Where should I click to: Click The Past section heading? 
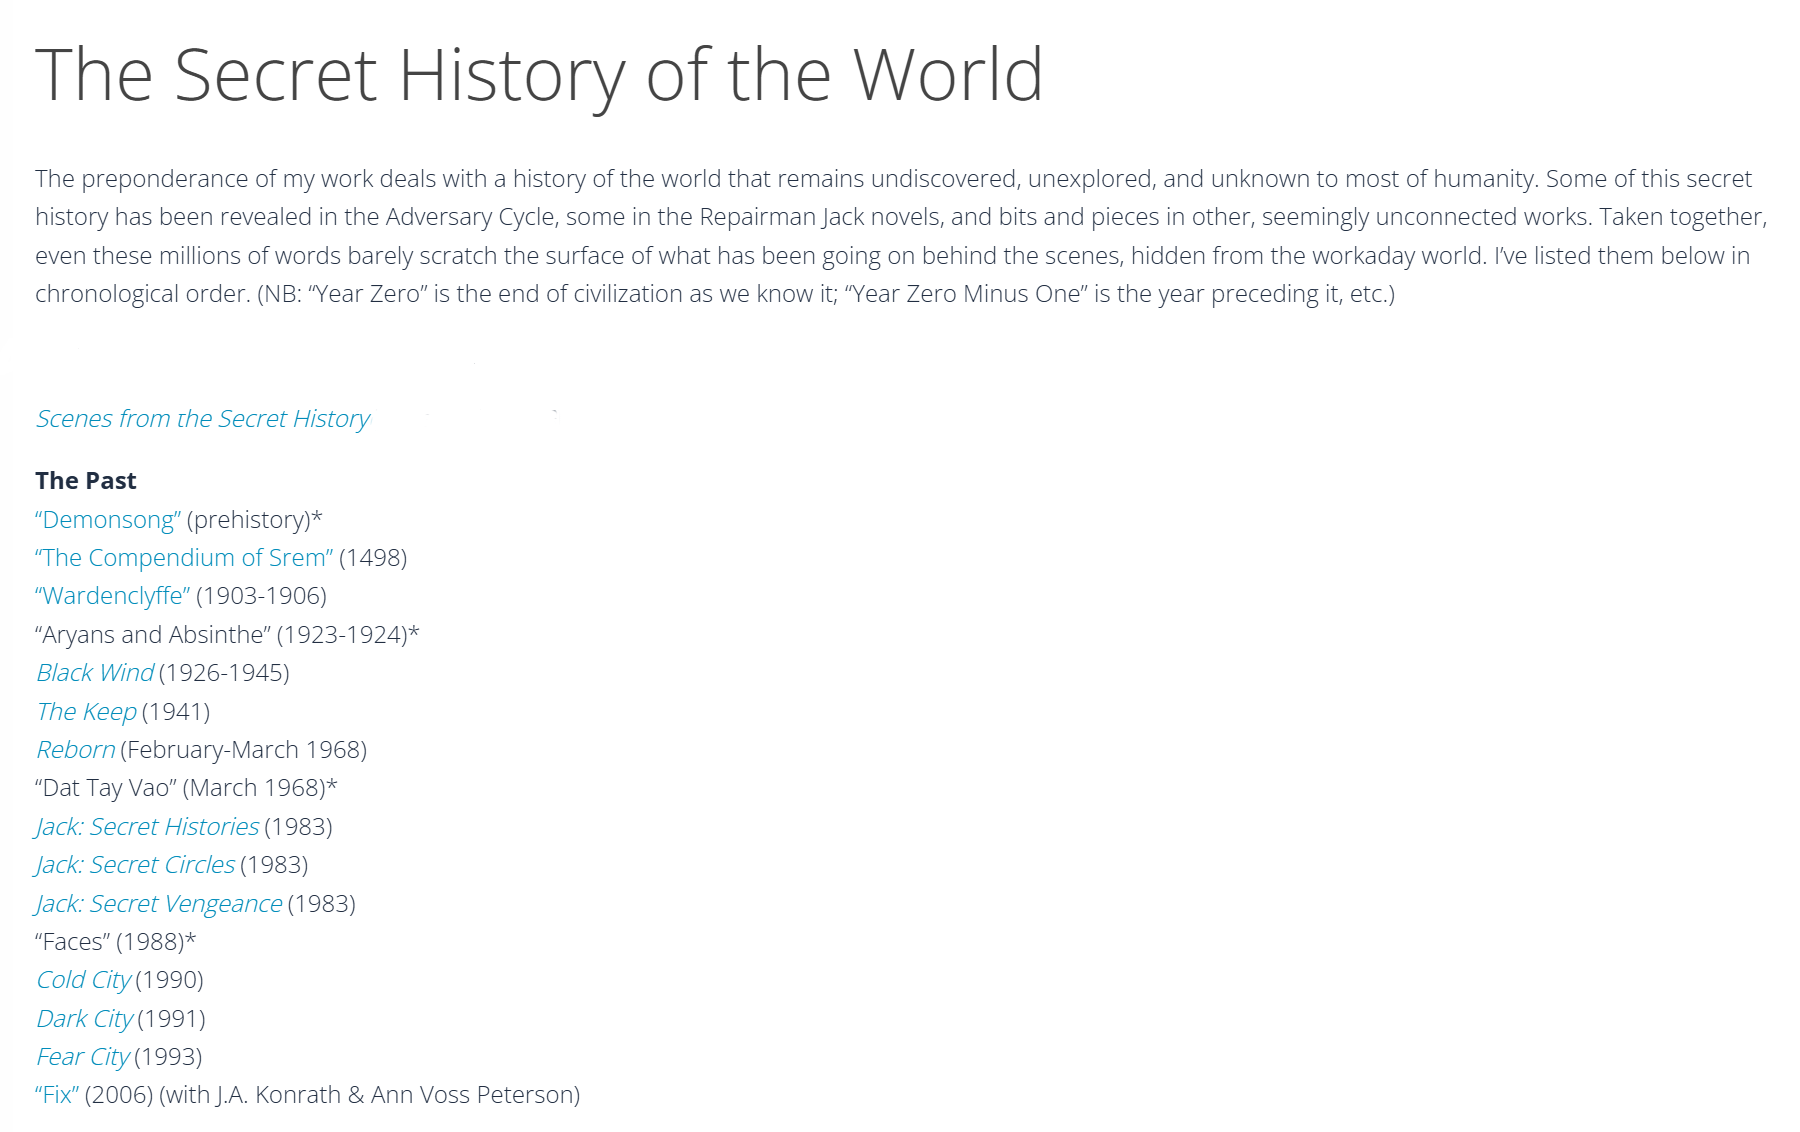86,481
